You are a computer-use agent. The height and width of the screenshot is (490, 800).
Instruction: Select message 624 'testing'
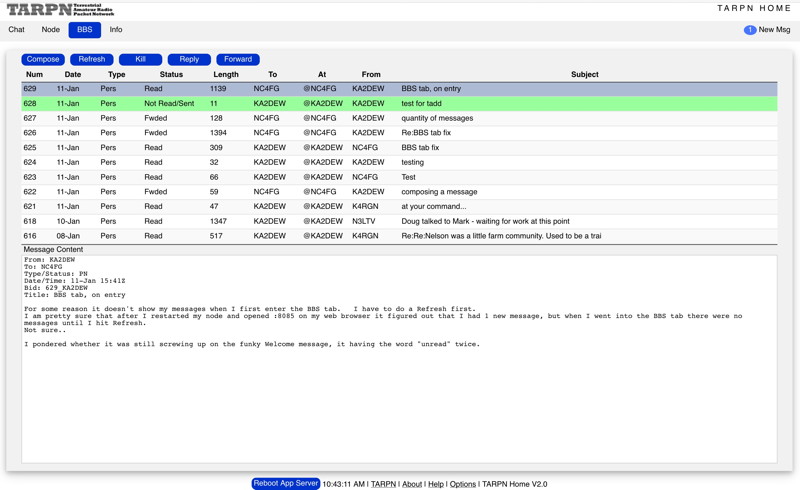(399, 162)
